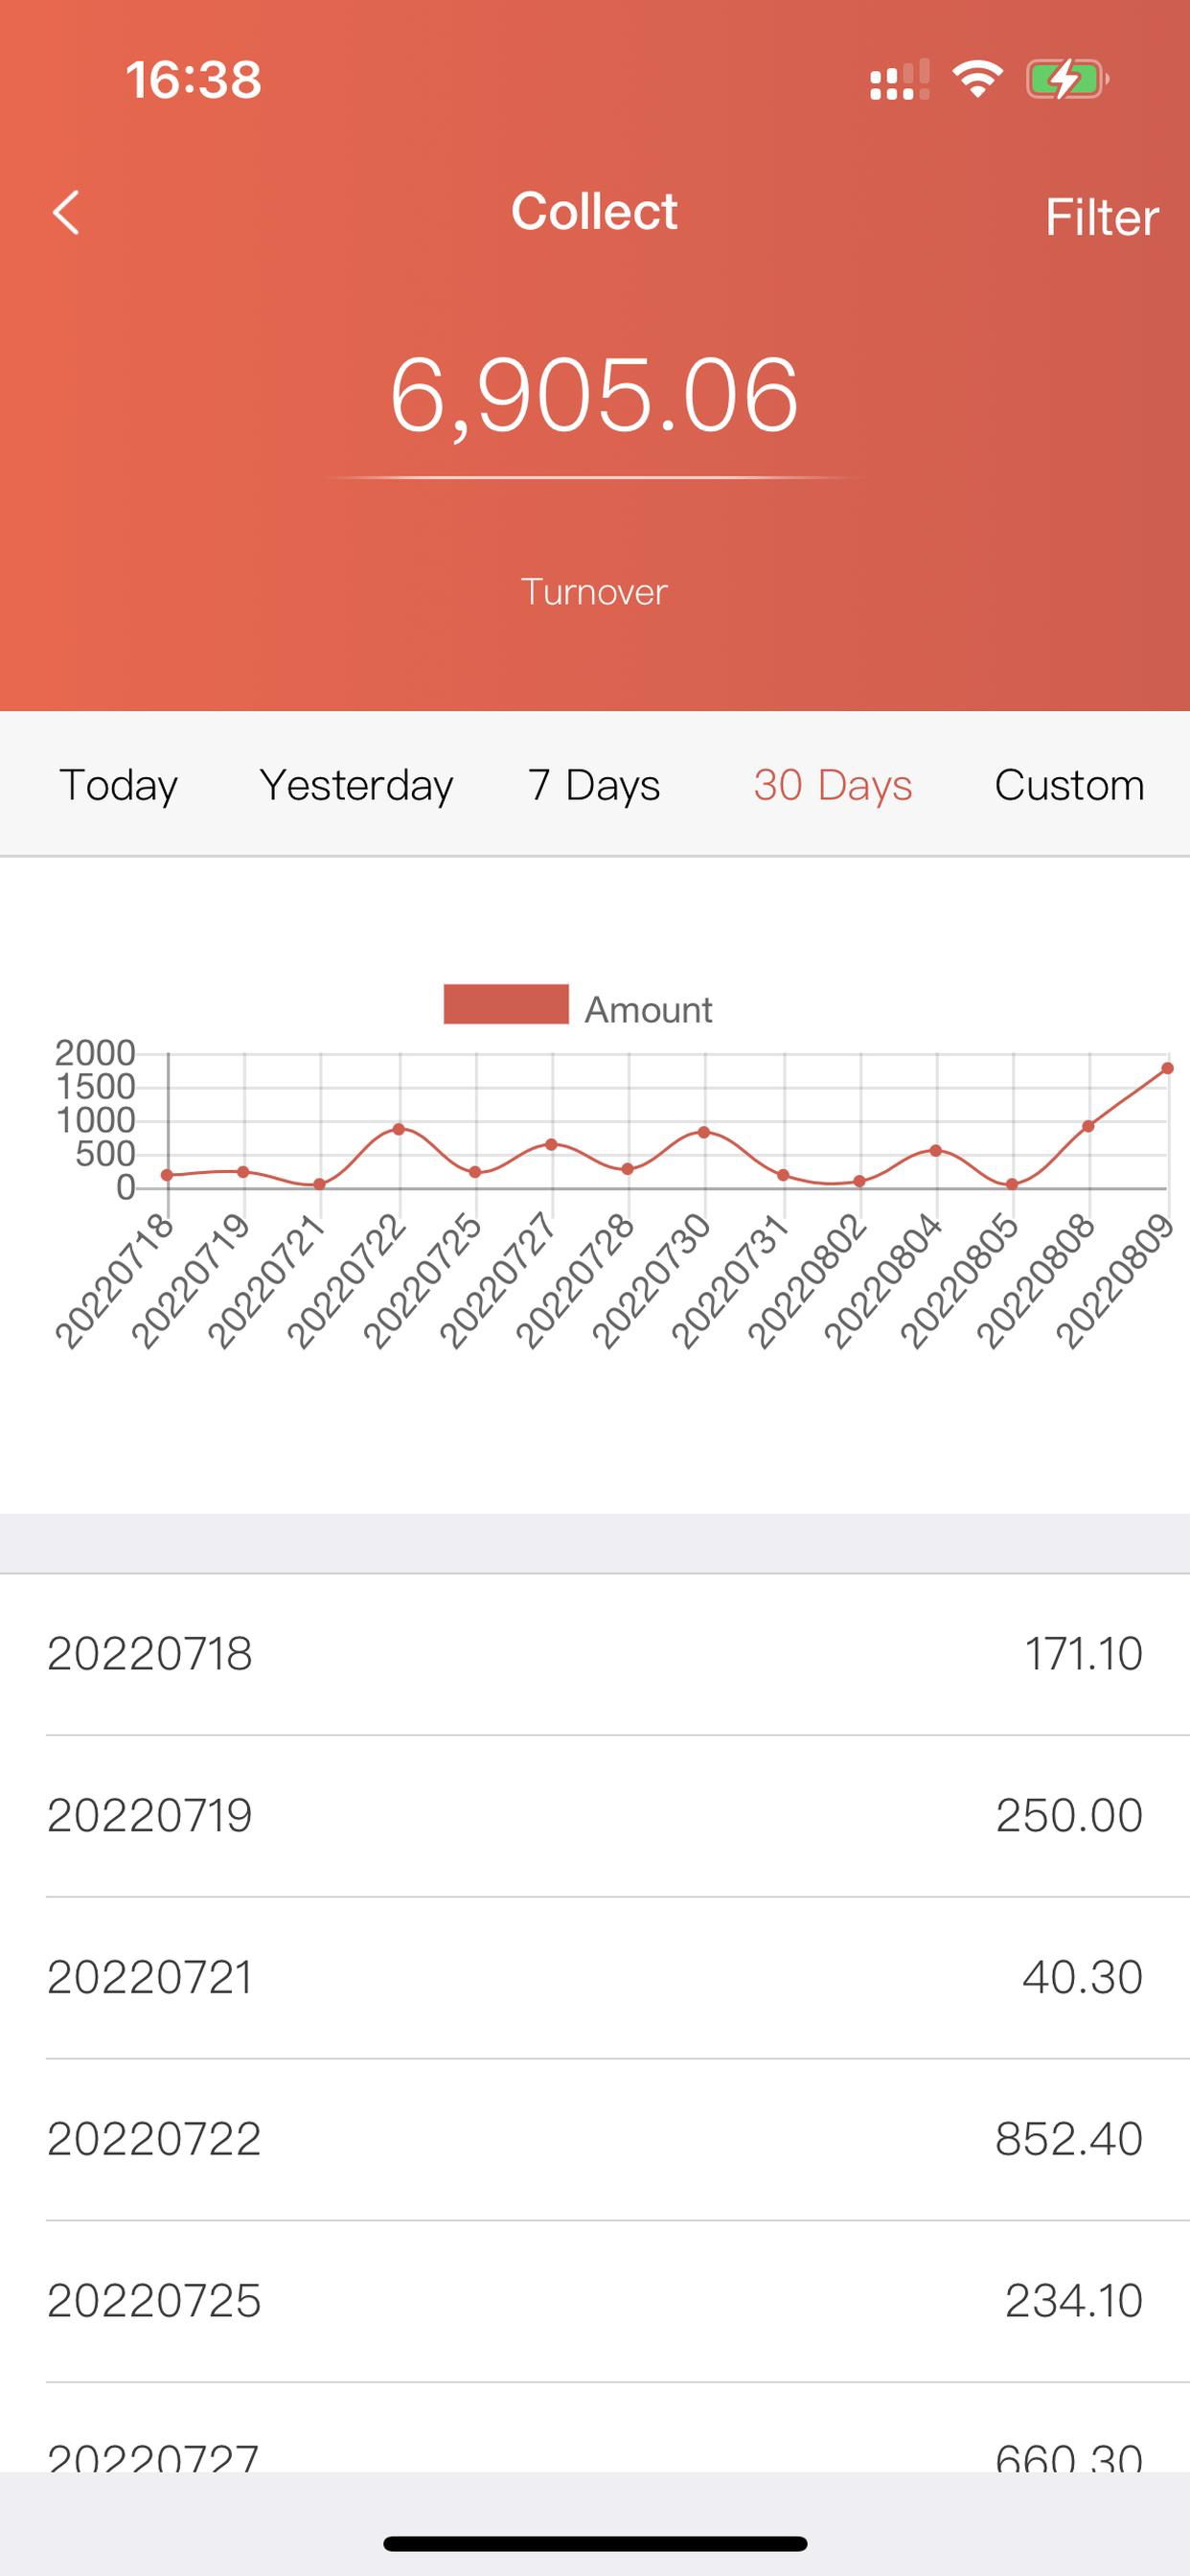Image resolution: width=1190 pixels, height=2576 pixels.
Task: Open the 20220719 row with 250.00
Action: click(x=595, y=1816)
